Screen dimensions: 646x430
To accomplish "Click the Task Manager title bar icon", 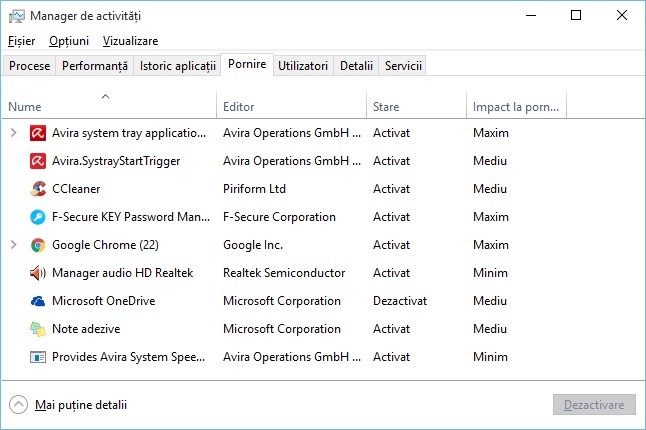I will [16, 16].
